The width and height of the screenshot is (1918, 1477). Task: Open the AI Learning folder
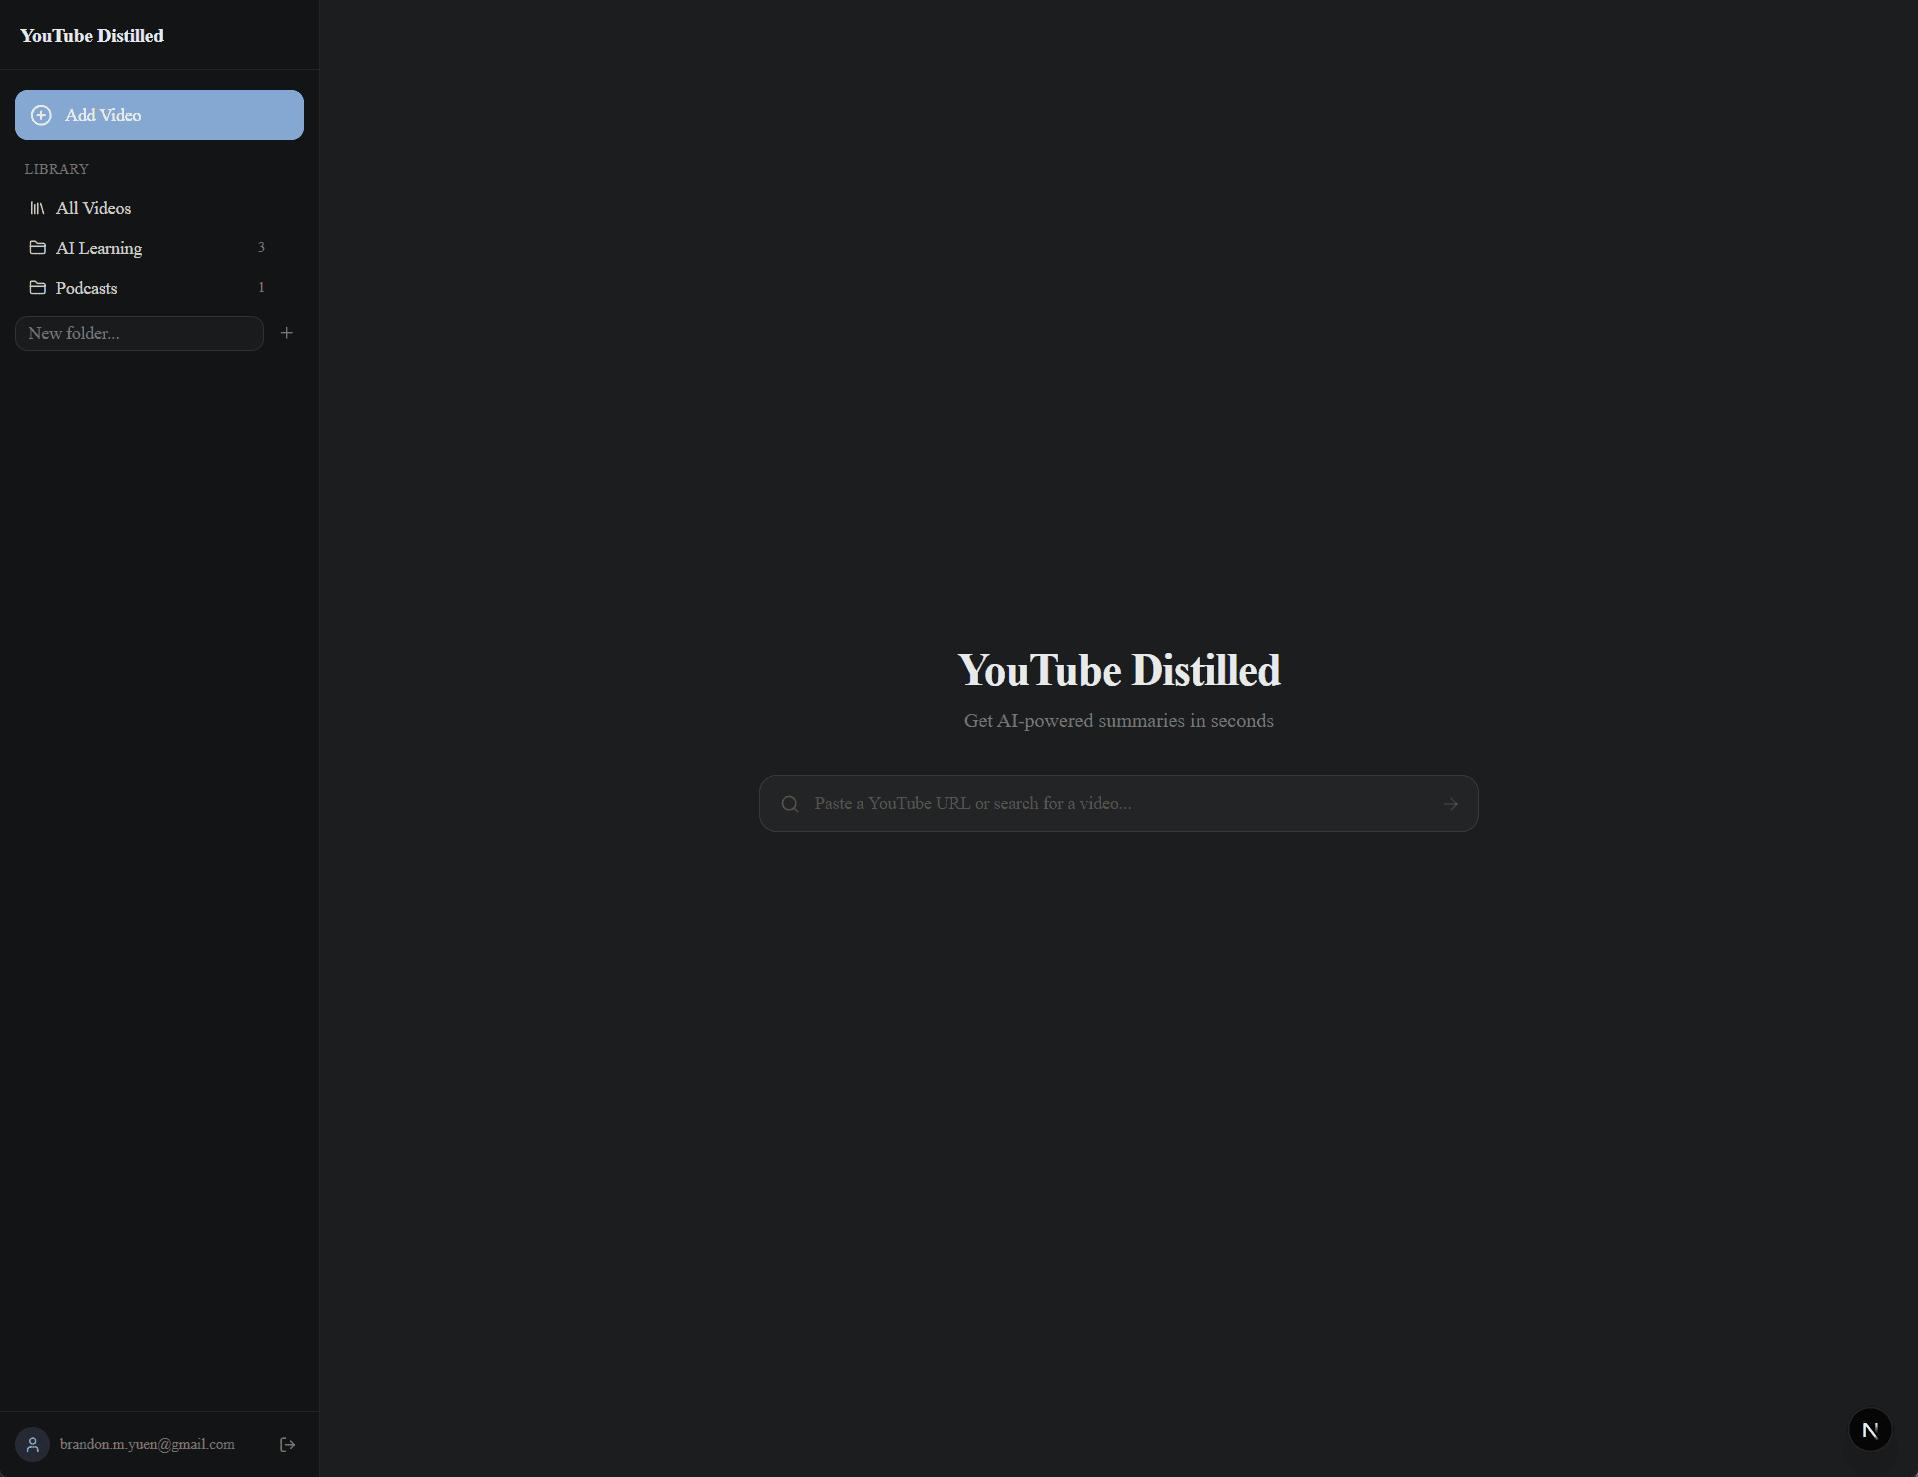99,247
